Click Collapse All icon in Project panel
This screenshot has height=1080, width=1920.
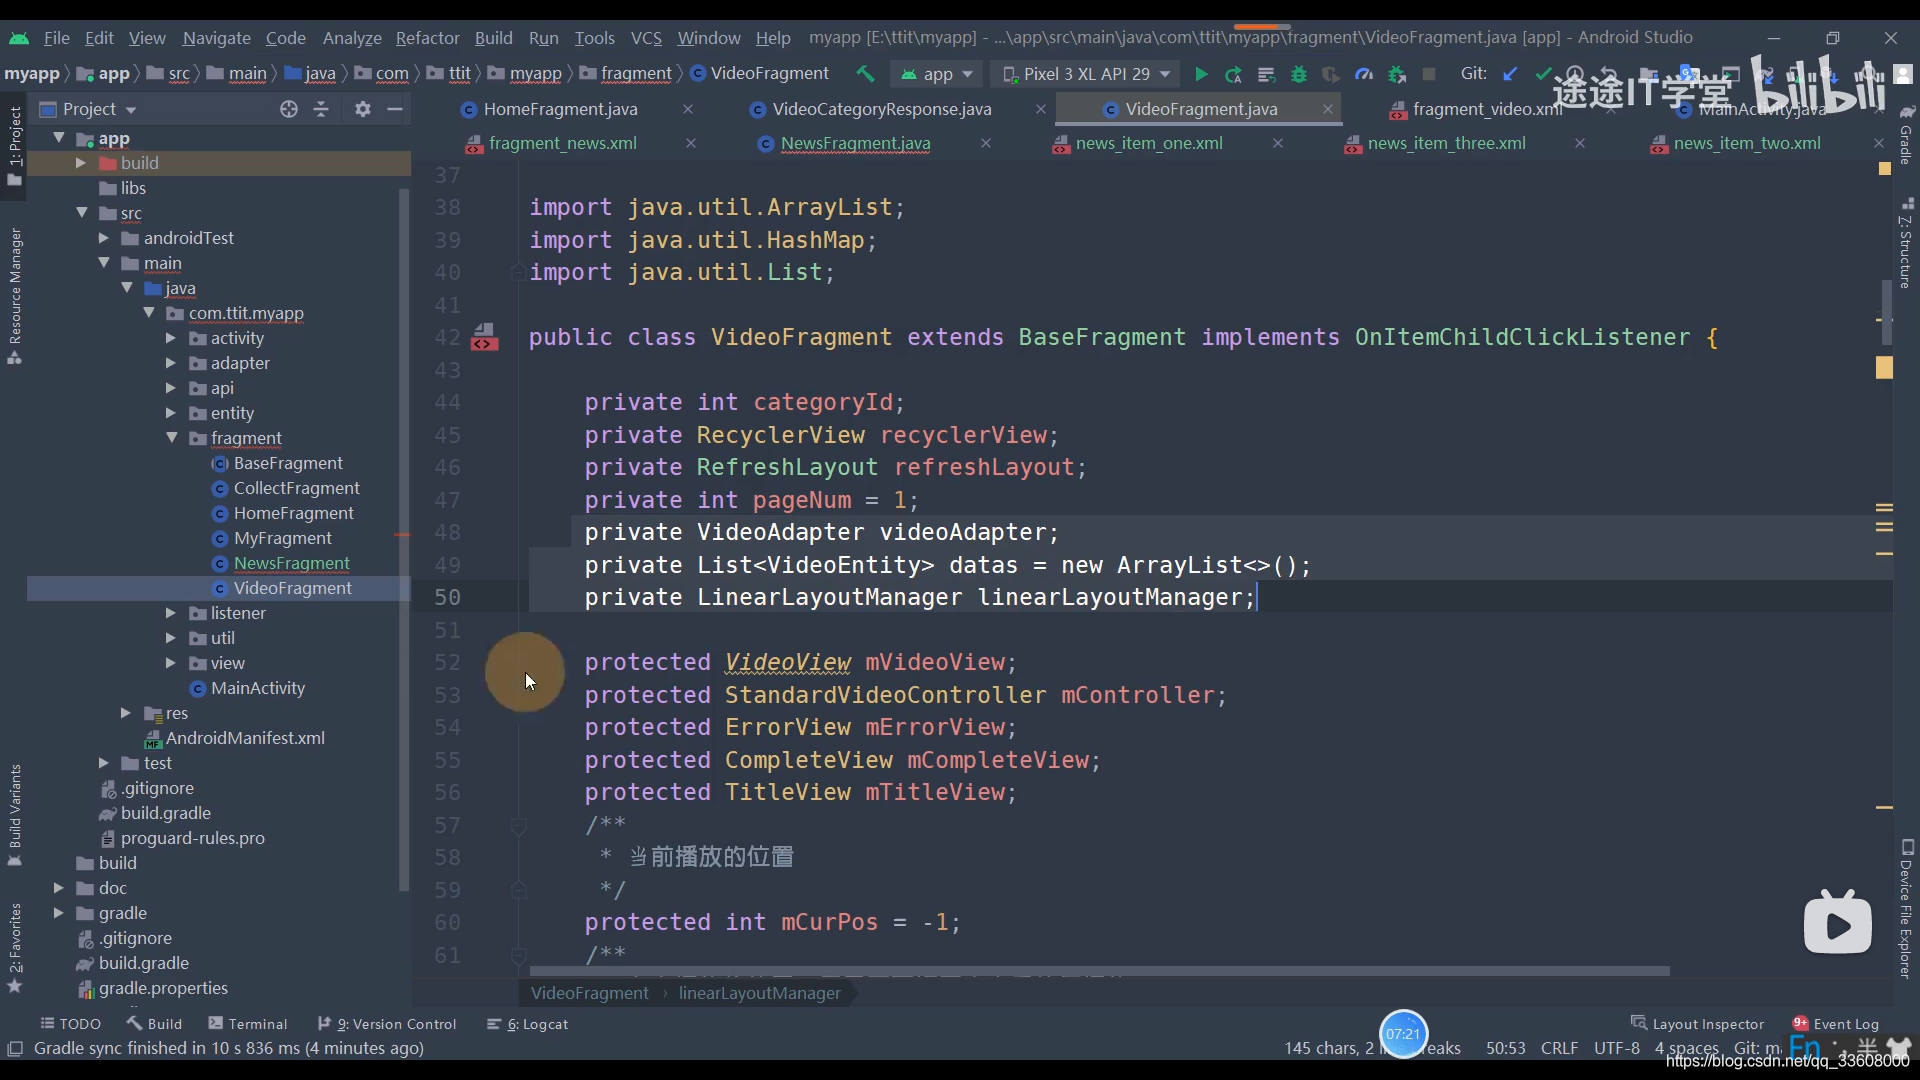(321, 109)
